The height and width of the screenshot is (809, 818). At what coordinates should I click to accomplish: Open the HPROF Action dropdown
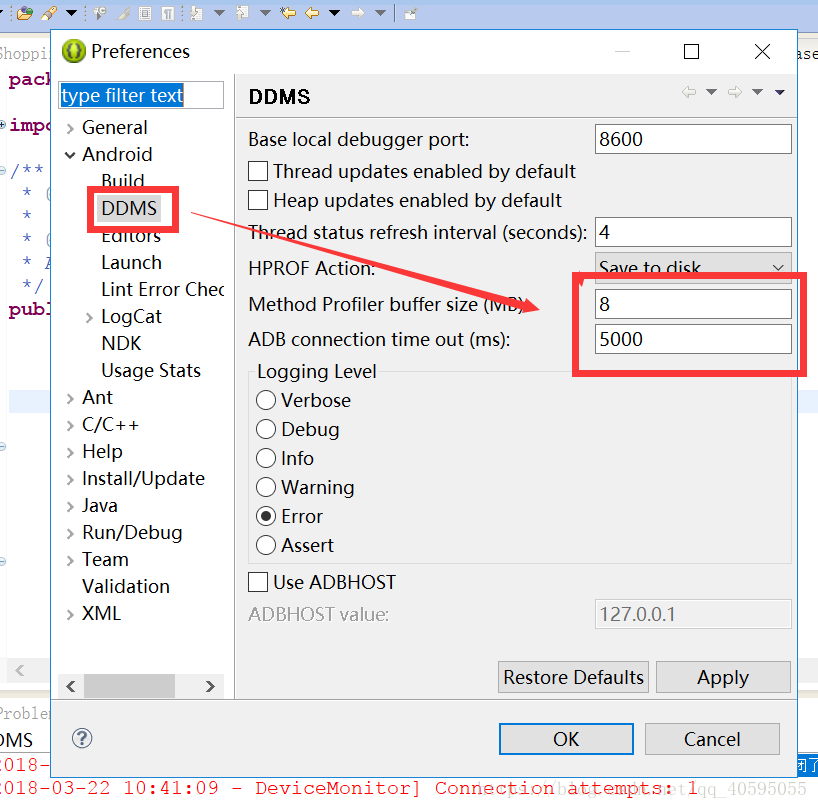[x=693, y=268]
